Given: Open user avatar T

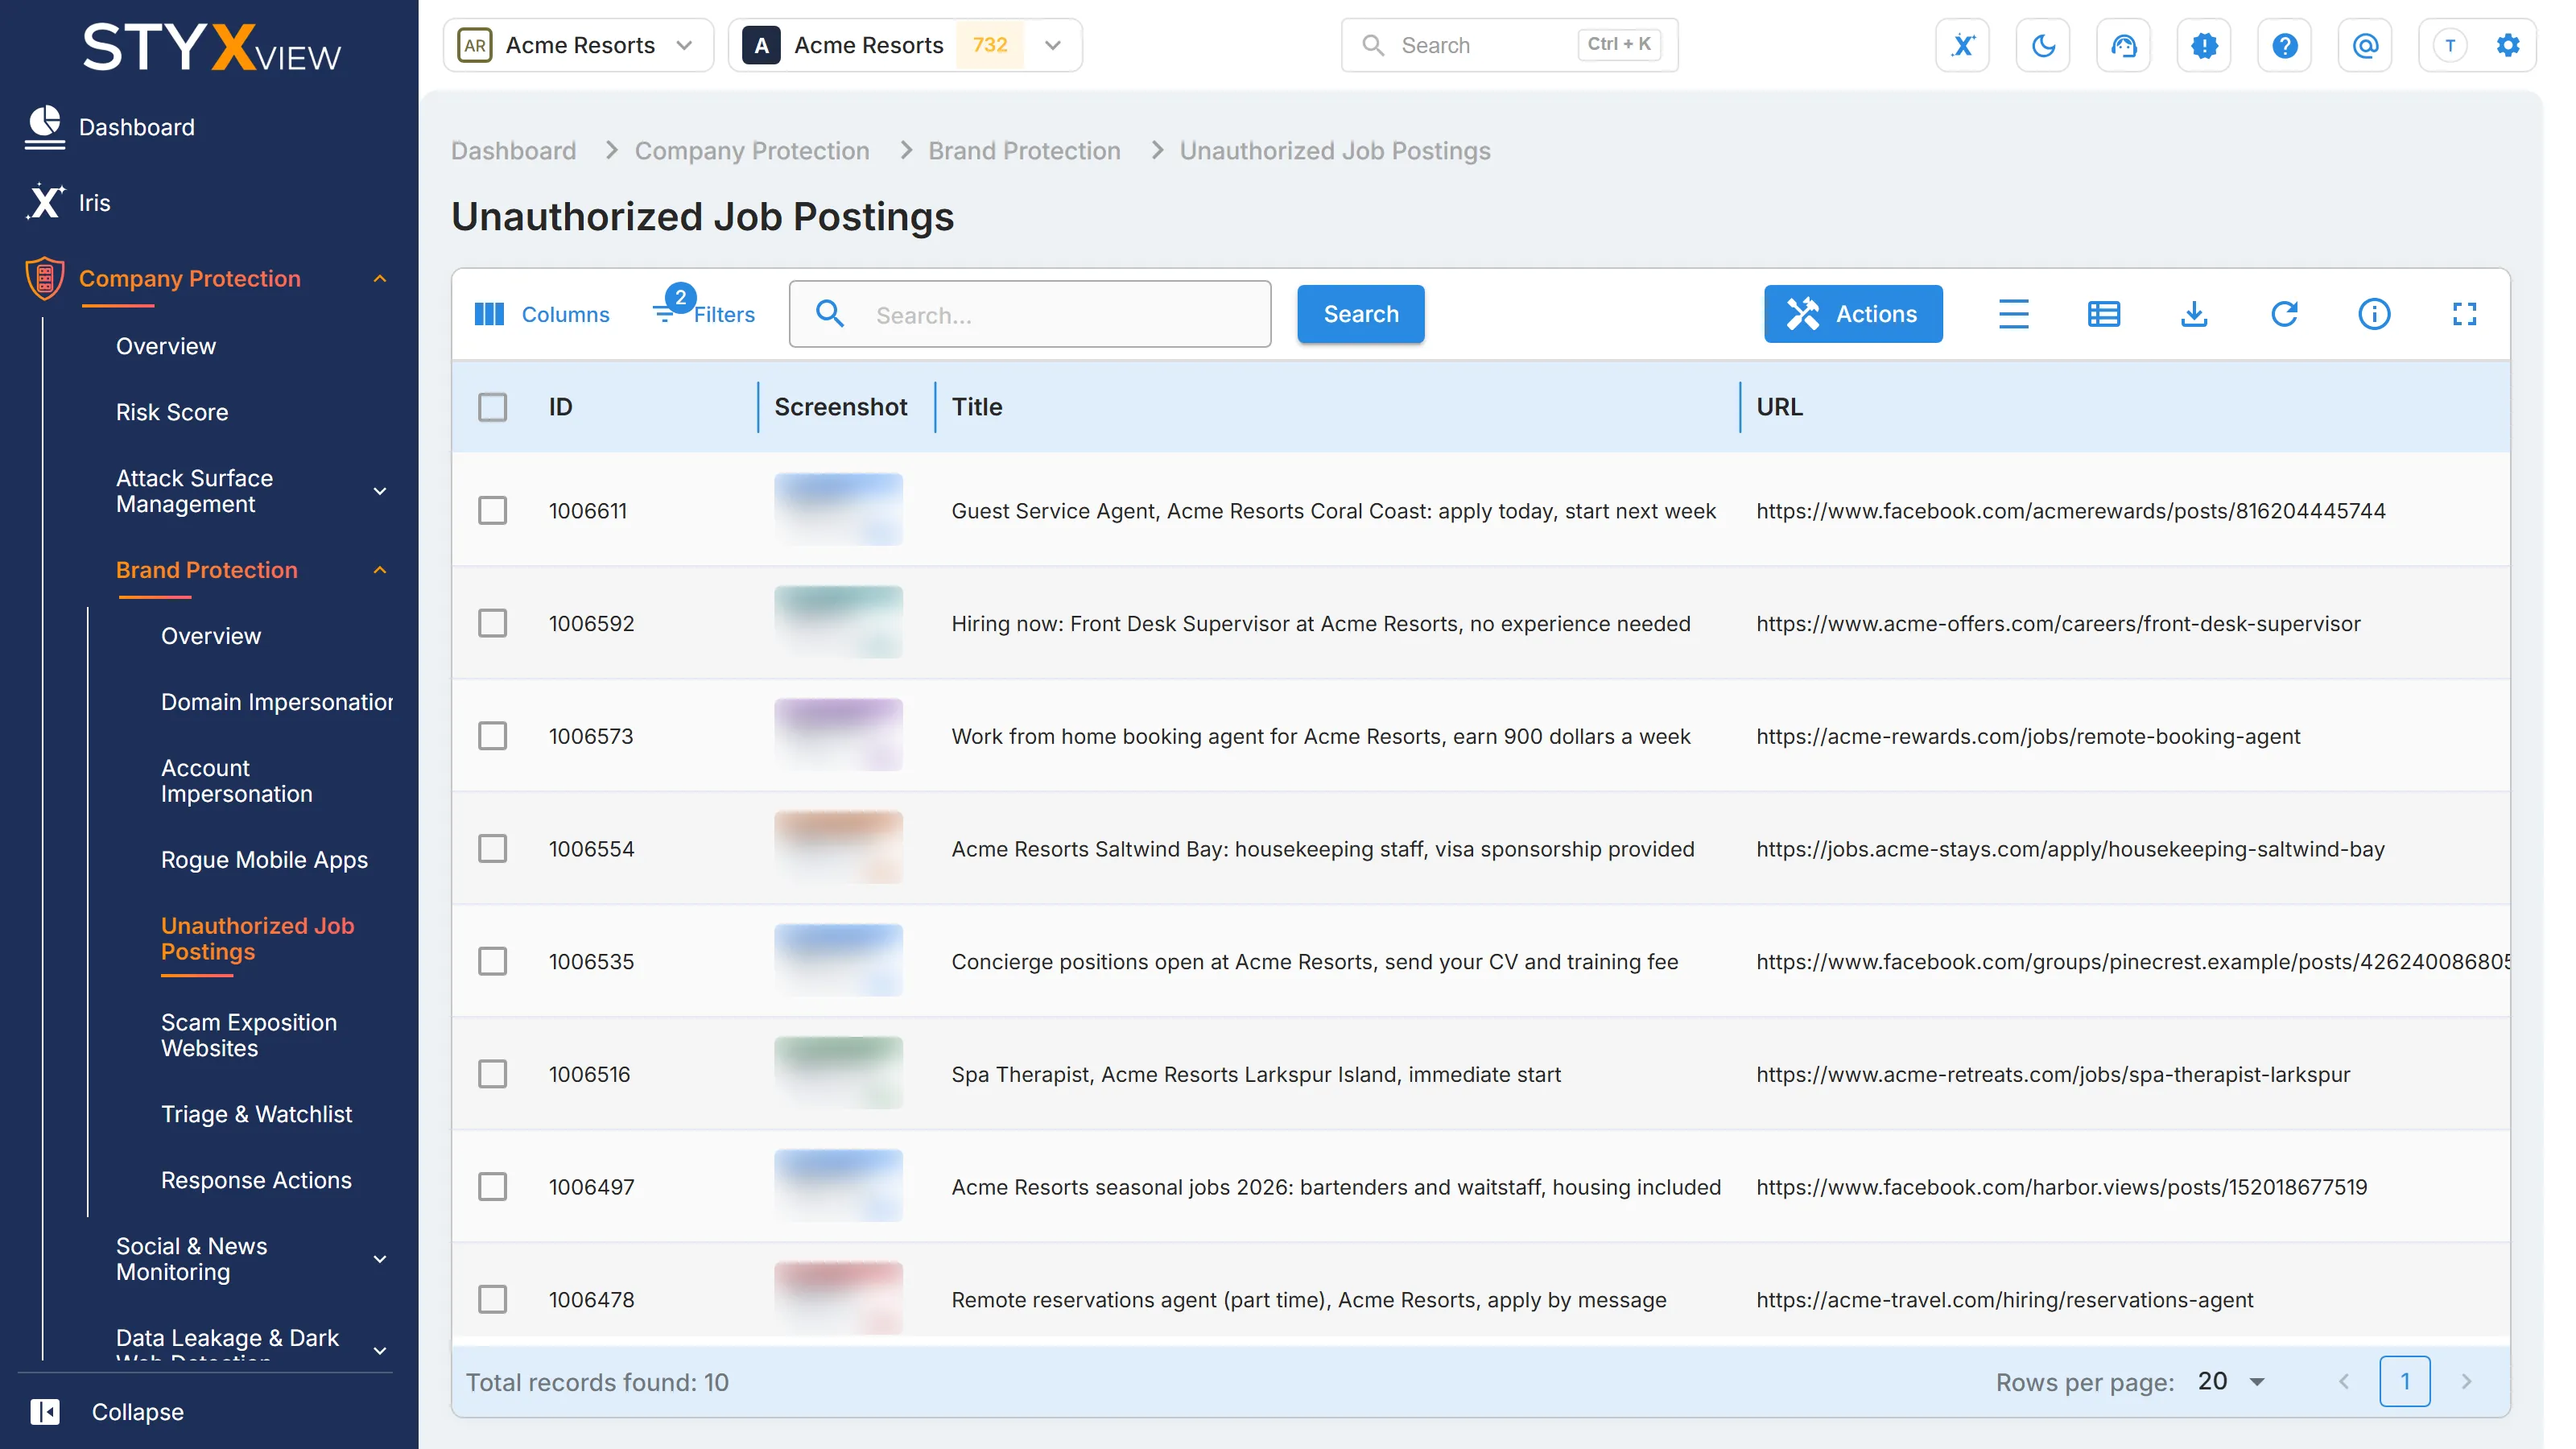Looking at the screenshot, I should 2450,45.
